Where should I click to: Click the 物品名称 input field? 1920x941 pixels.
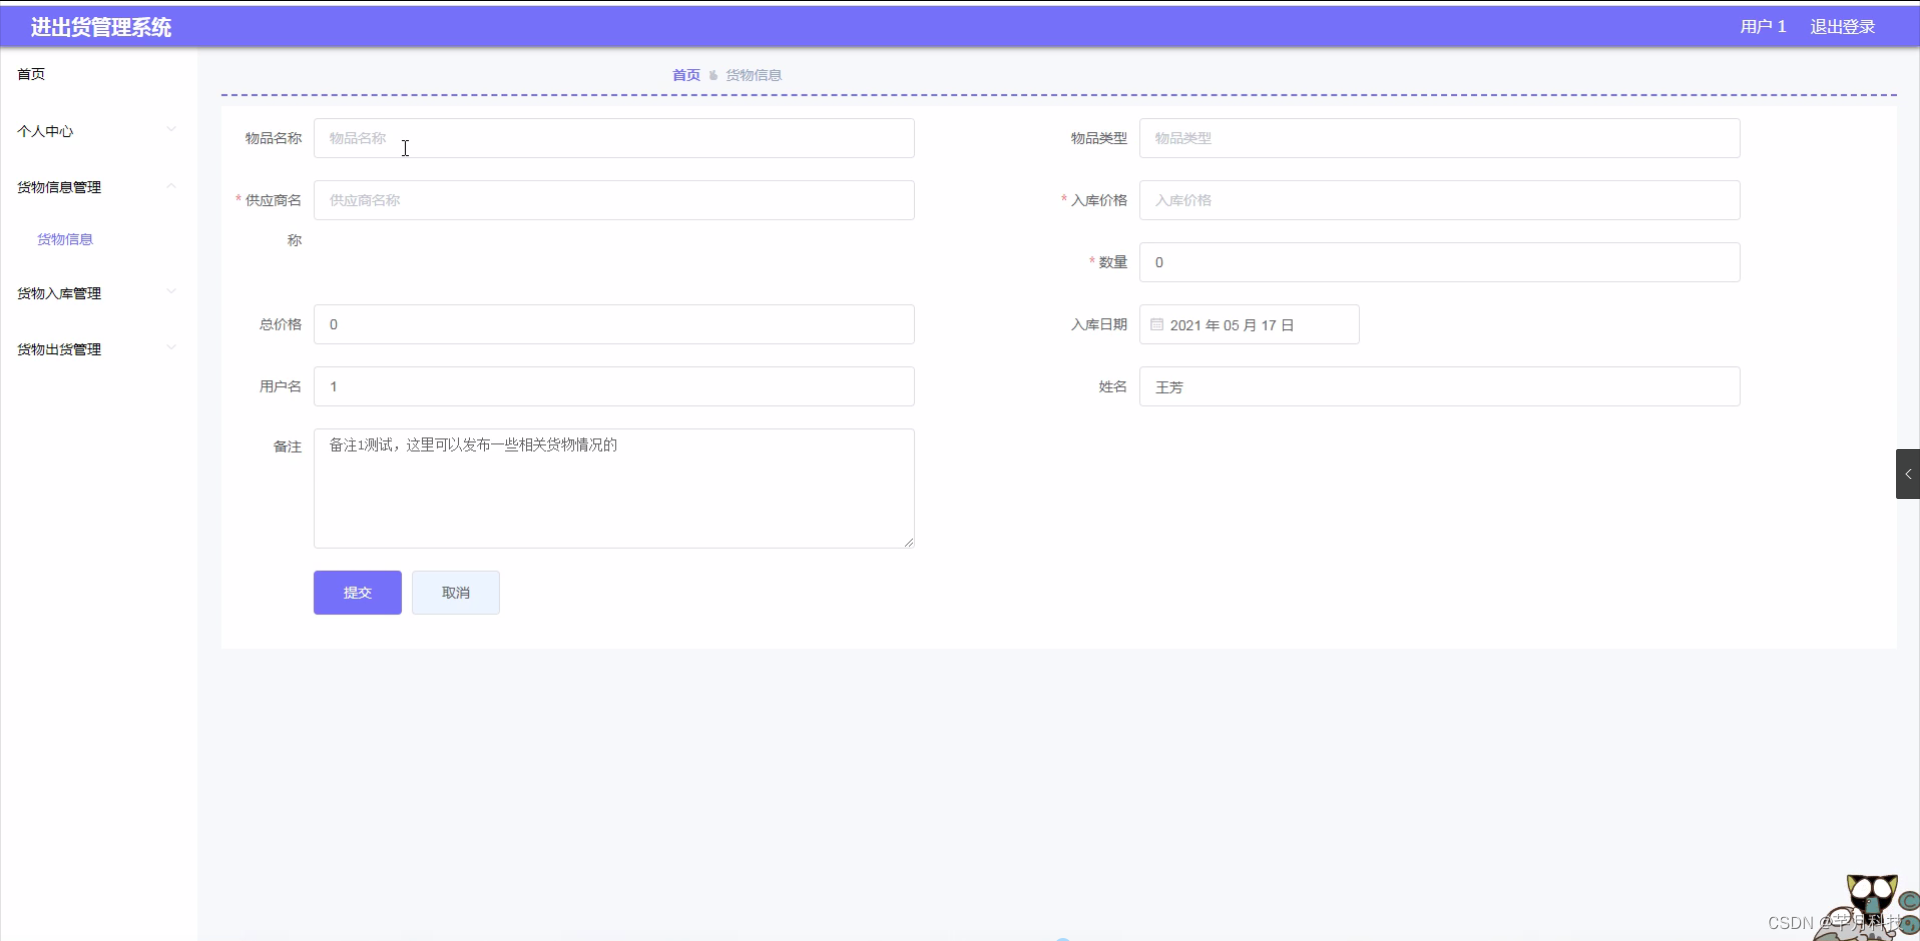[614, 138]
